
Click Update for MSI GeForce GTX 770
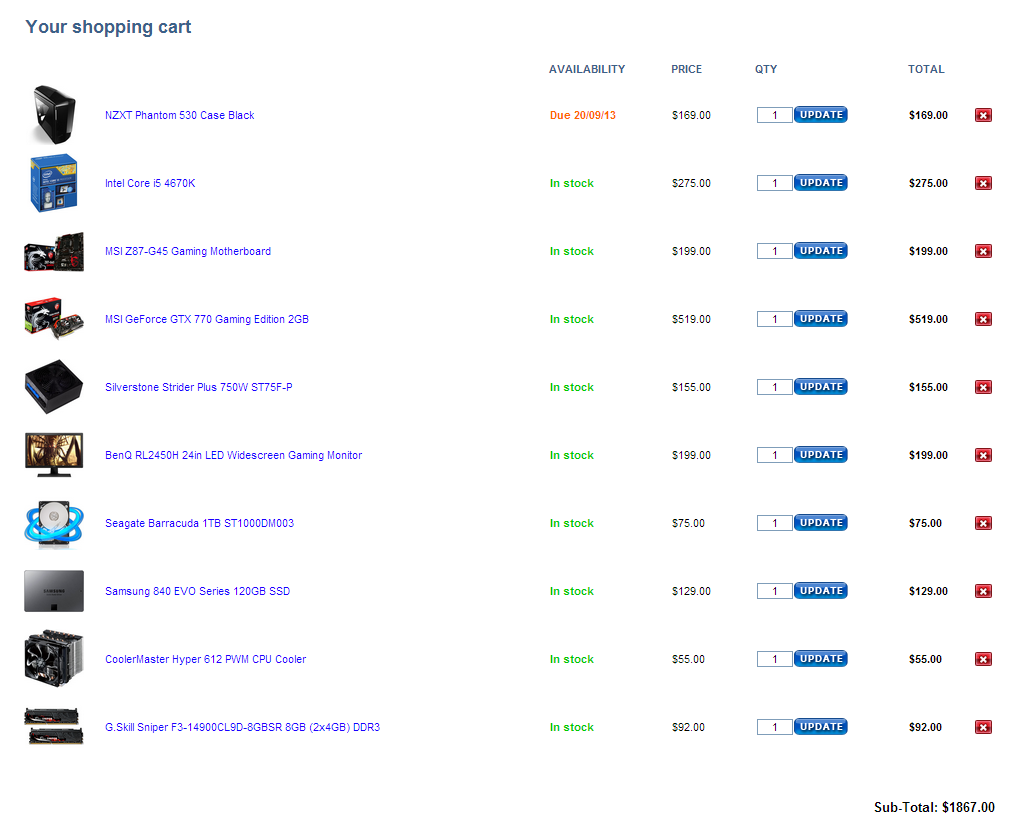[820, 319]
